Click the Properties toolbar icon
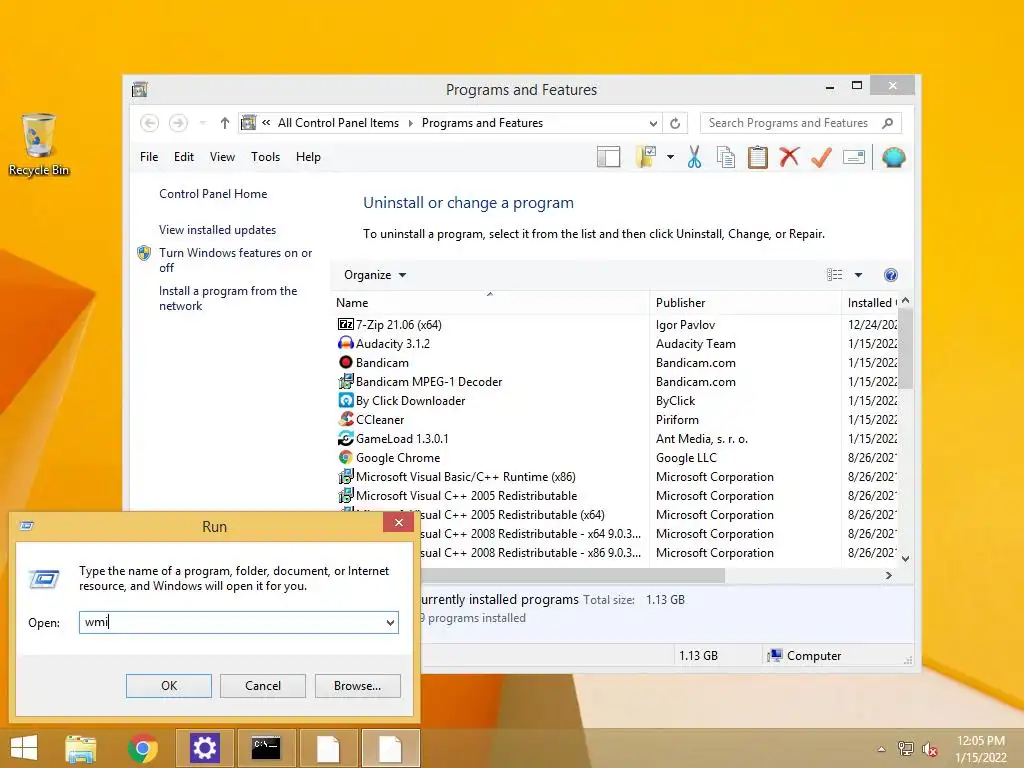 (x=854, y=157)
